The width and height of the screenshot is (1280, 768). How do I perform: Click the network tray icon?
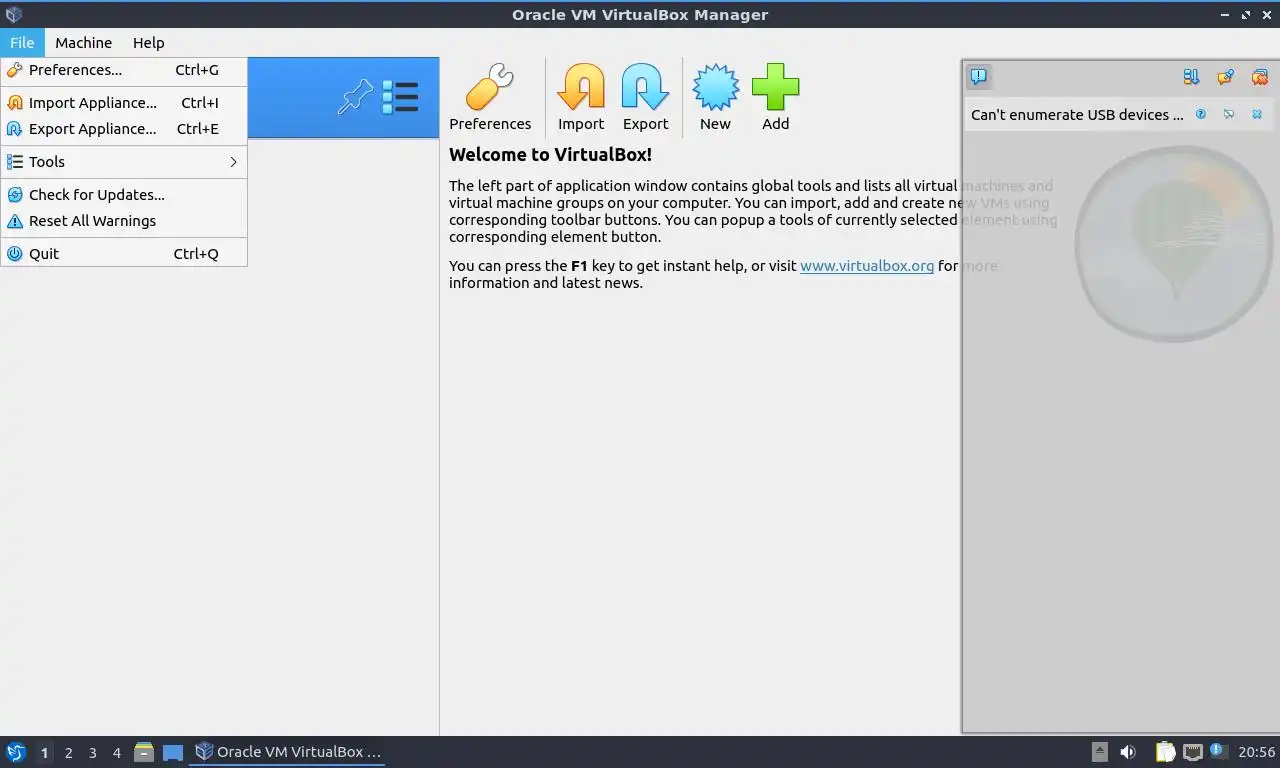[x=1192, y=752]
